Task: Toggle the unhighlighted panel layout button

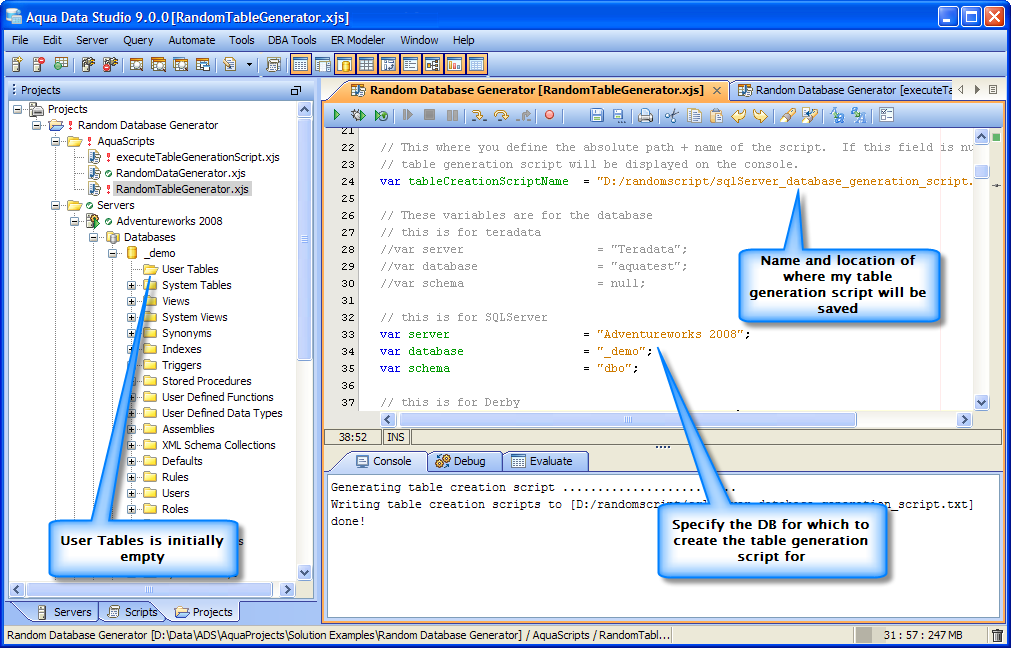Action: pos(323,64)
